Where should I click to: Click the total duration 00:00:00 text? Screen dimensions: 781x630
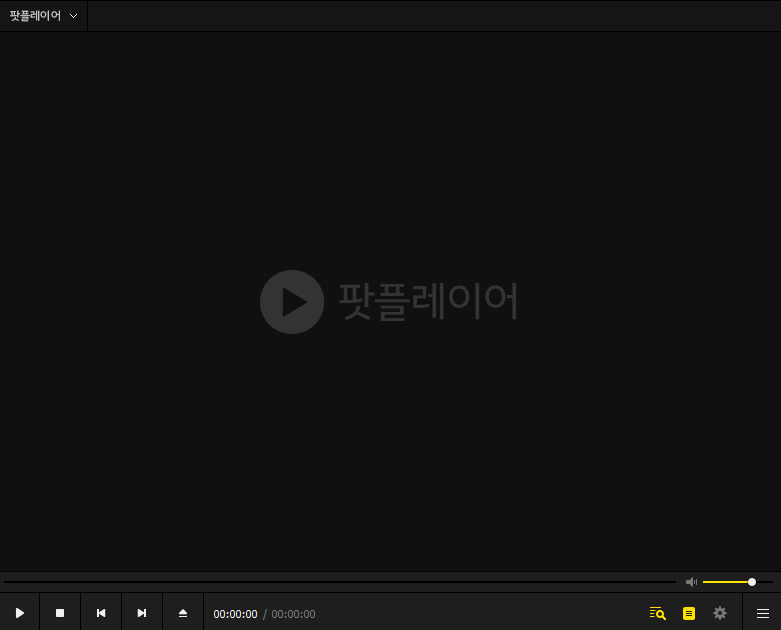(293, 614)
